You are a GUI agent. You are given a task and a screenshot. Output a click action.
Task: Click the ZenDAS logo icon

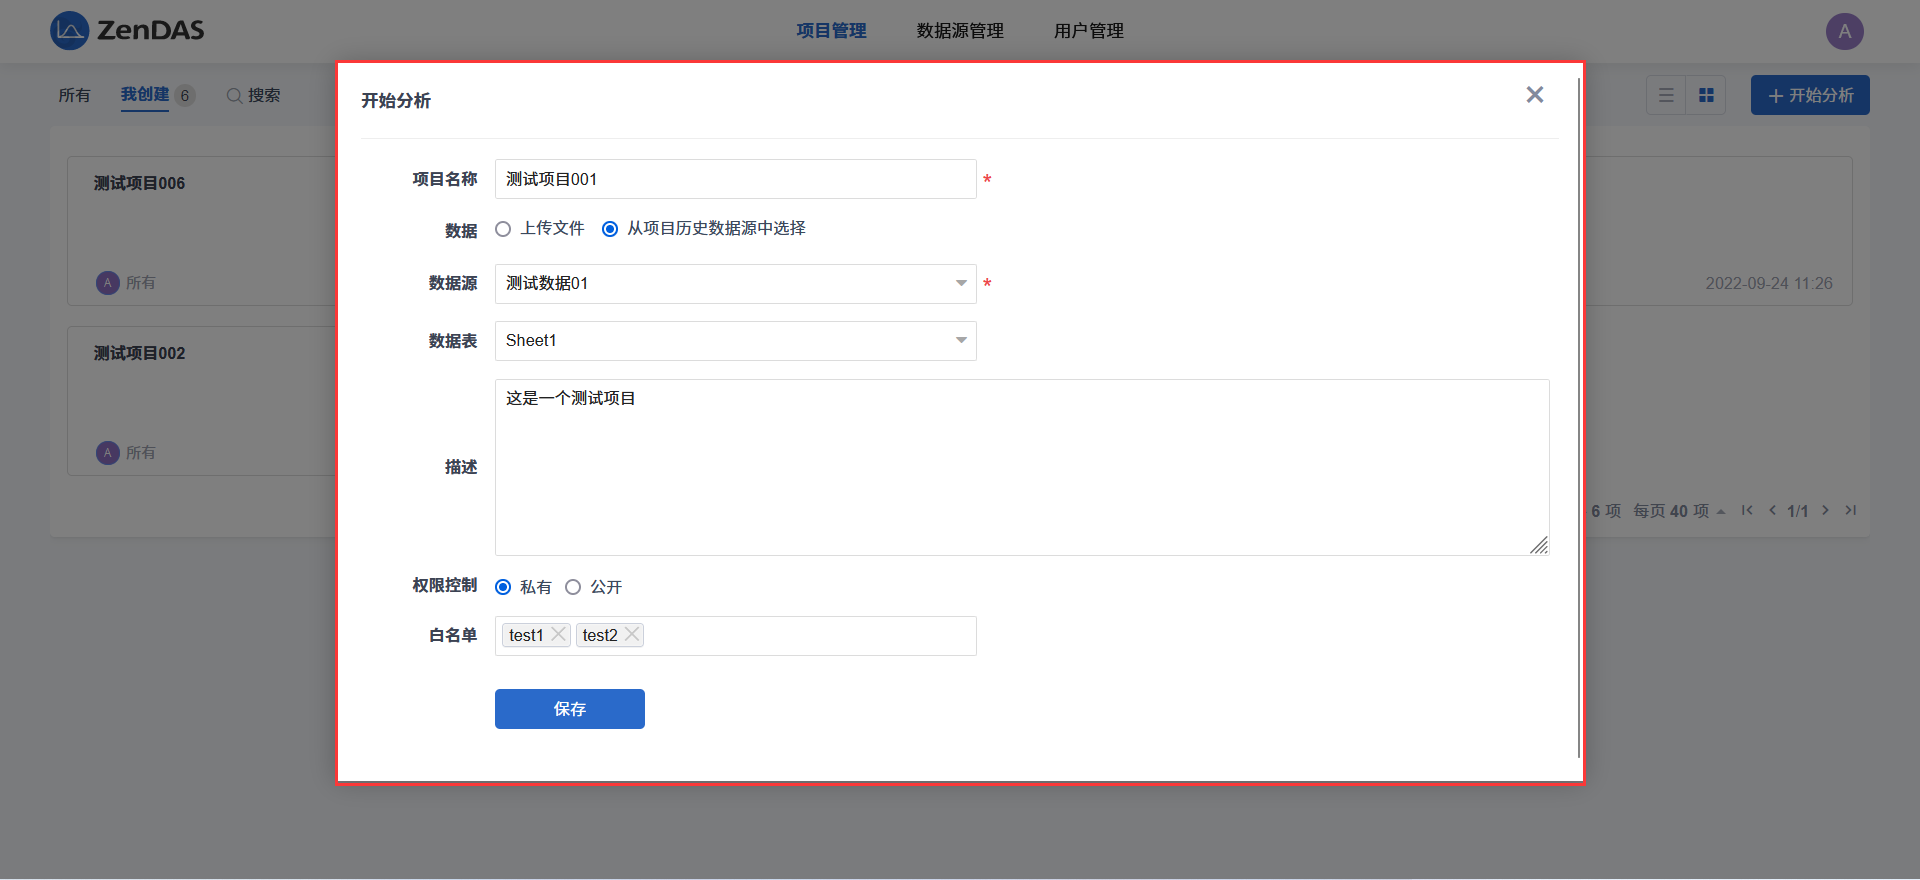click(69, 31)
